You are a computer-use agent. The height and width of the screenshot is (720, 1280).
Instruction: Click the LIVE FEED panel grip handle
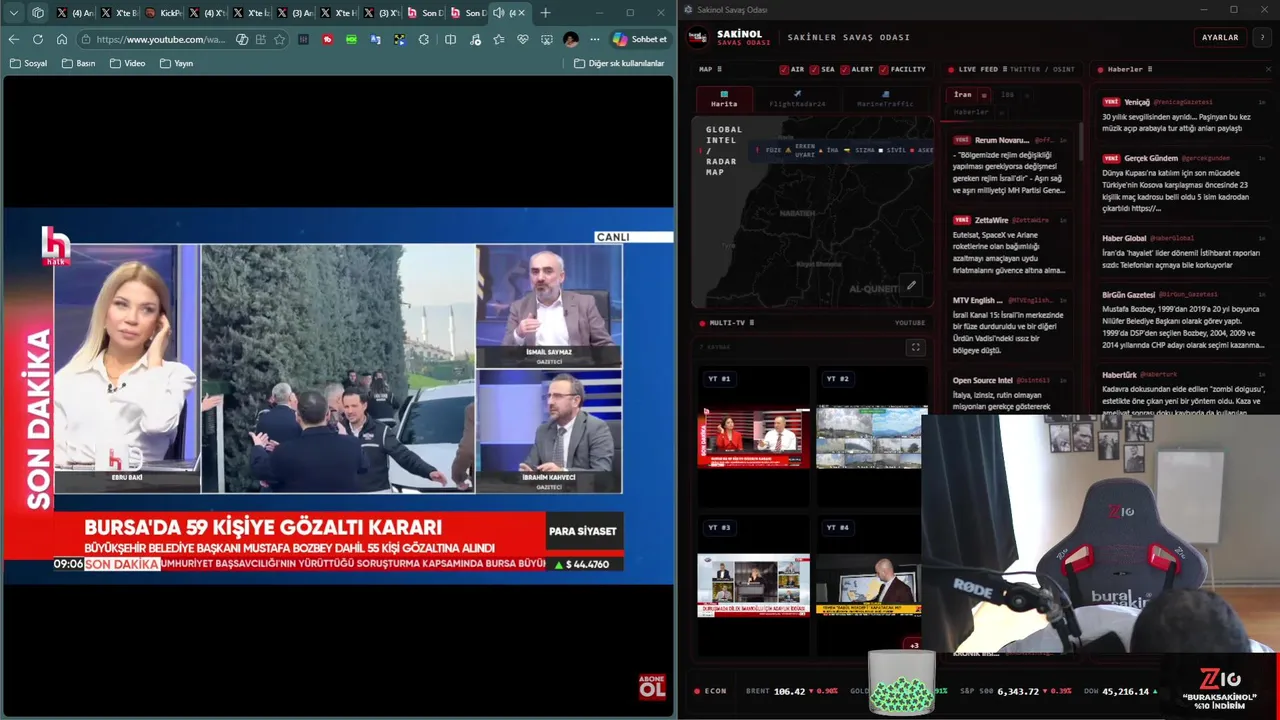tap(1004, 69)
